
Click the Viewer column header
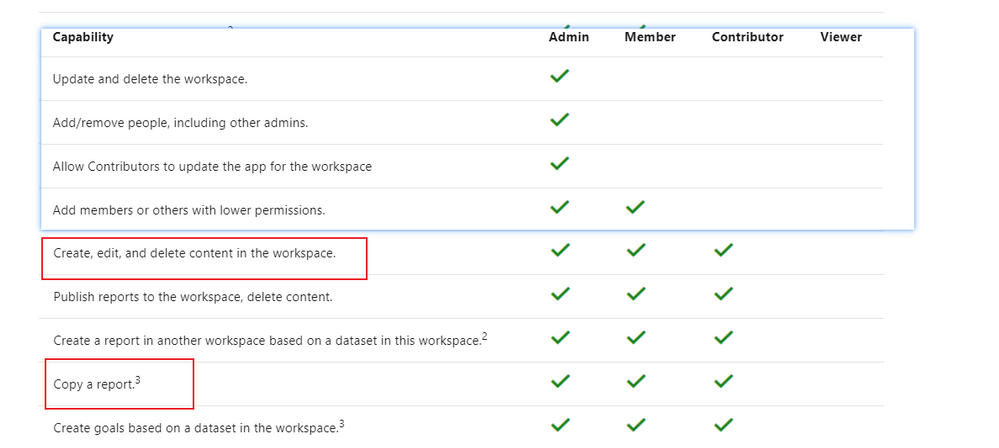click(x=841, y=37)
